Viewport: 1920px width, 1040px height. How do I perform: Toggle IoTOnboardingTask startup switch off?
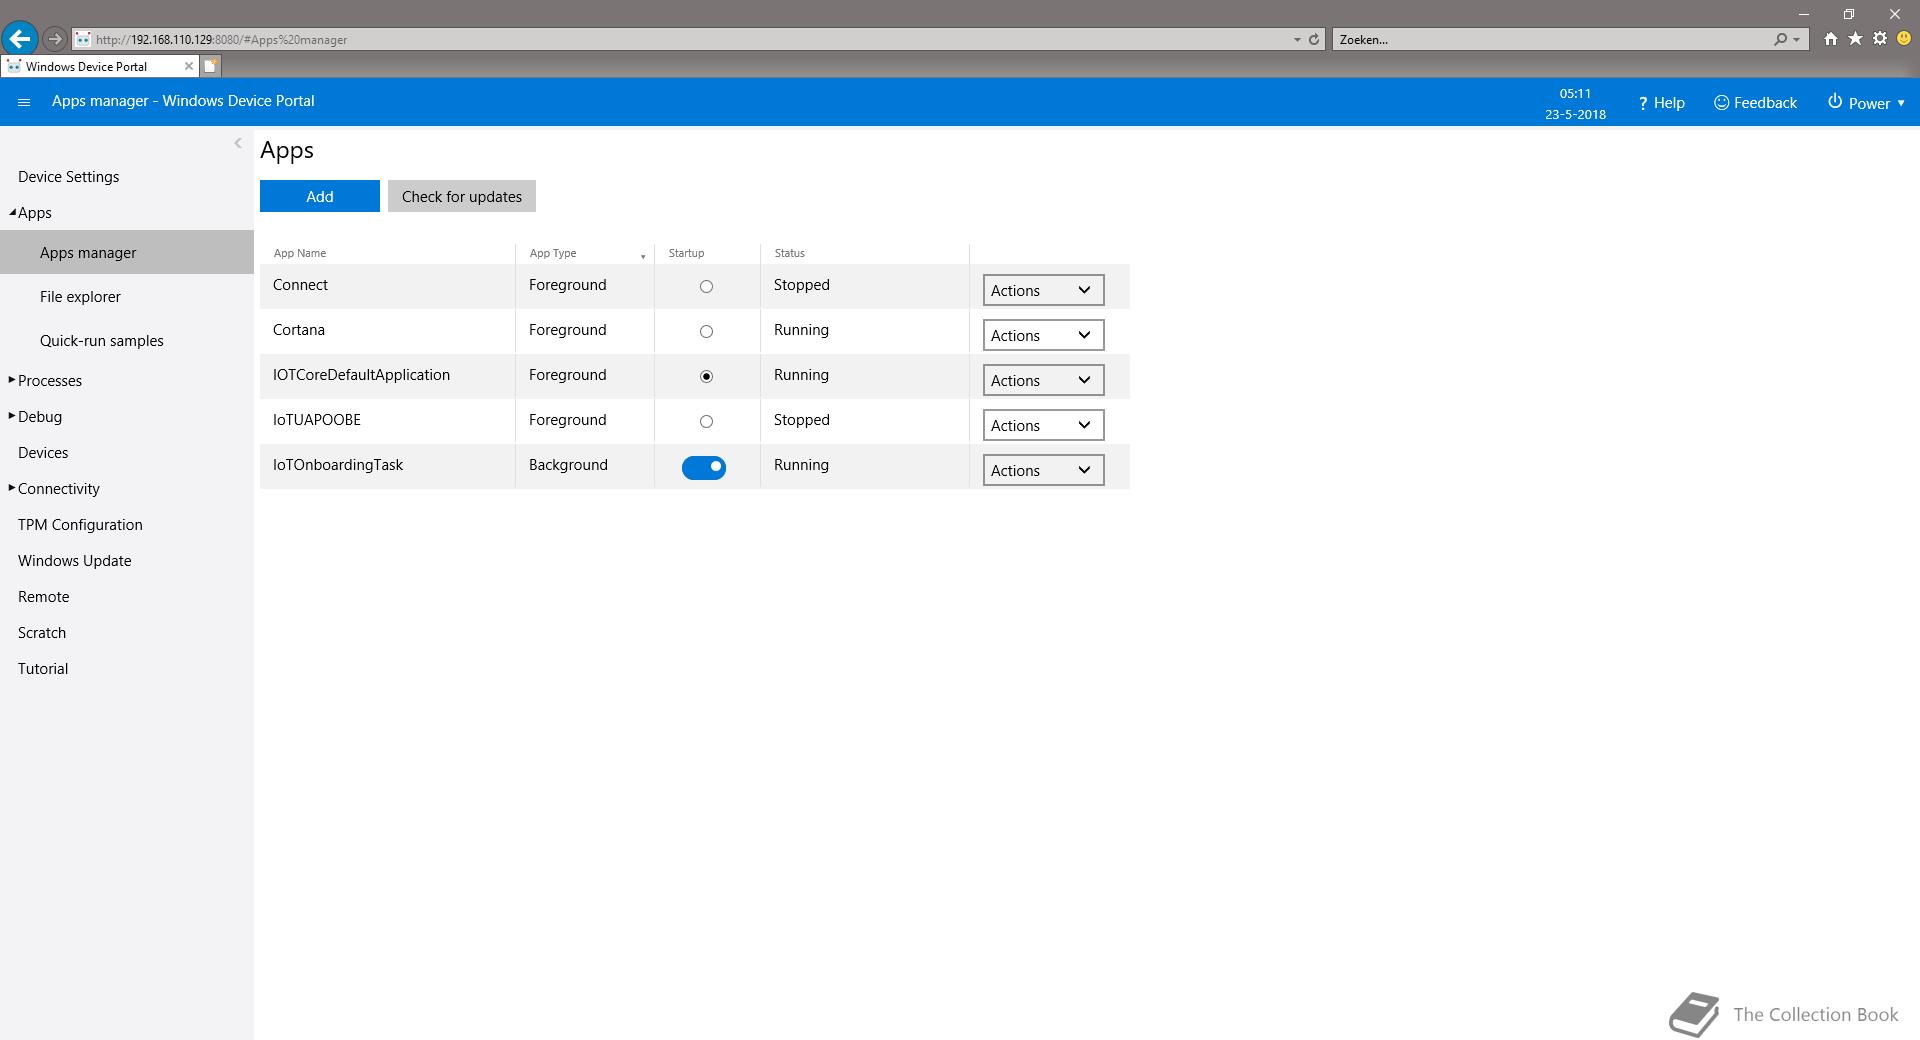[x=704, y=467]
